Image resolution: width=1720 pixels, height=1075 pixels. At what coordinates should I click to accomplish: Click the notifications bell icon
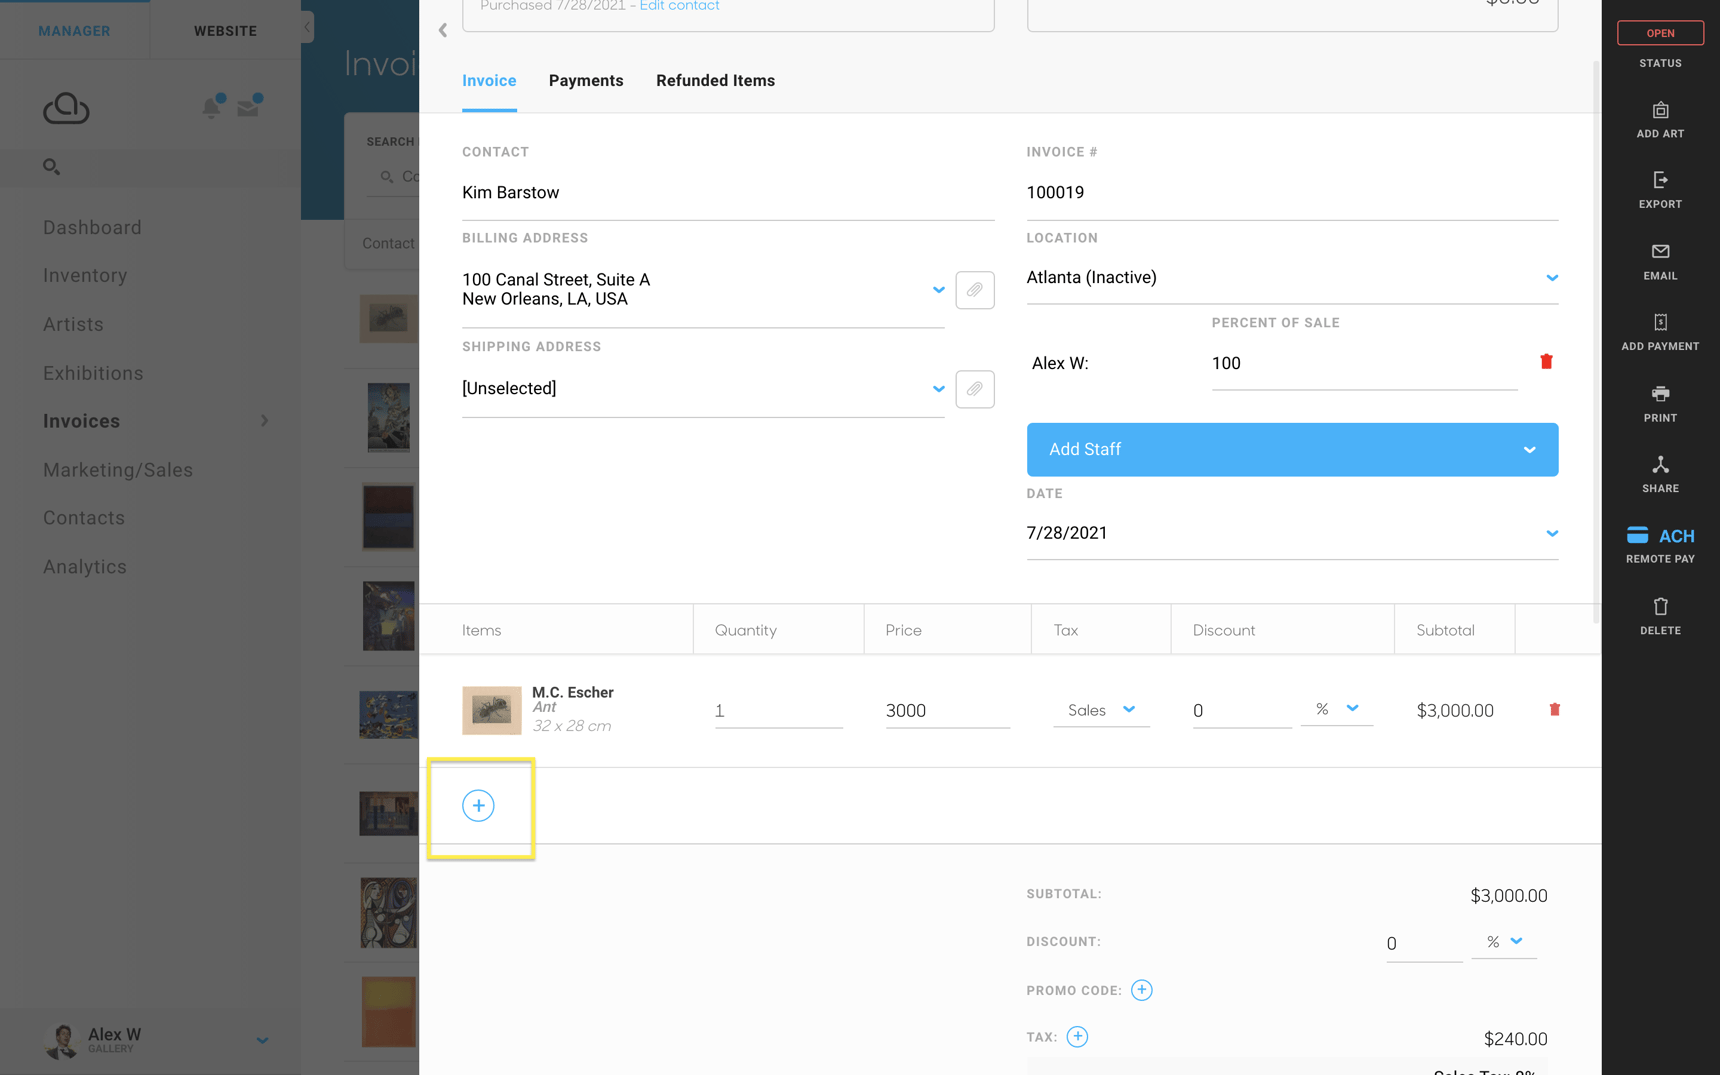pos(211,106)
